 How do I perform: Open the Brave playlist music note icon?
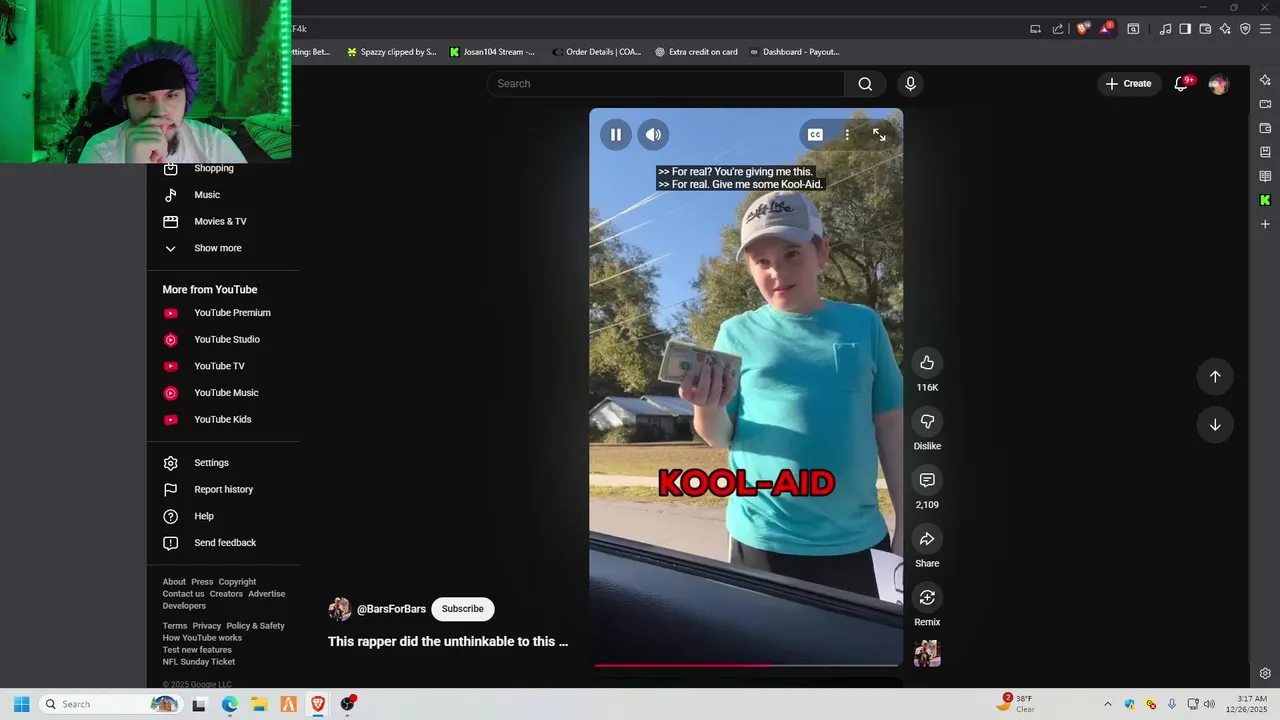[1165, 29]
